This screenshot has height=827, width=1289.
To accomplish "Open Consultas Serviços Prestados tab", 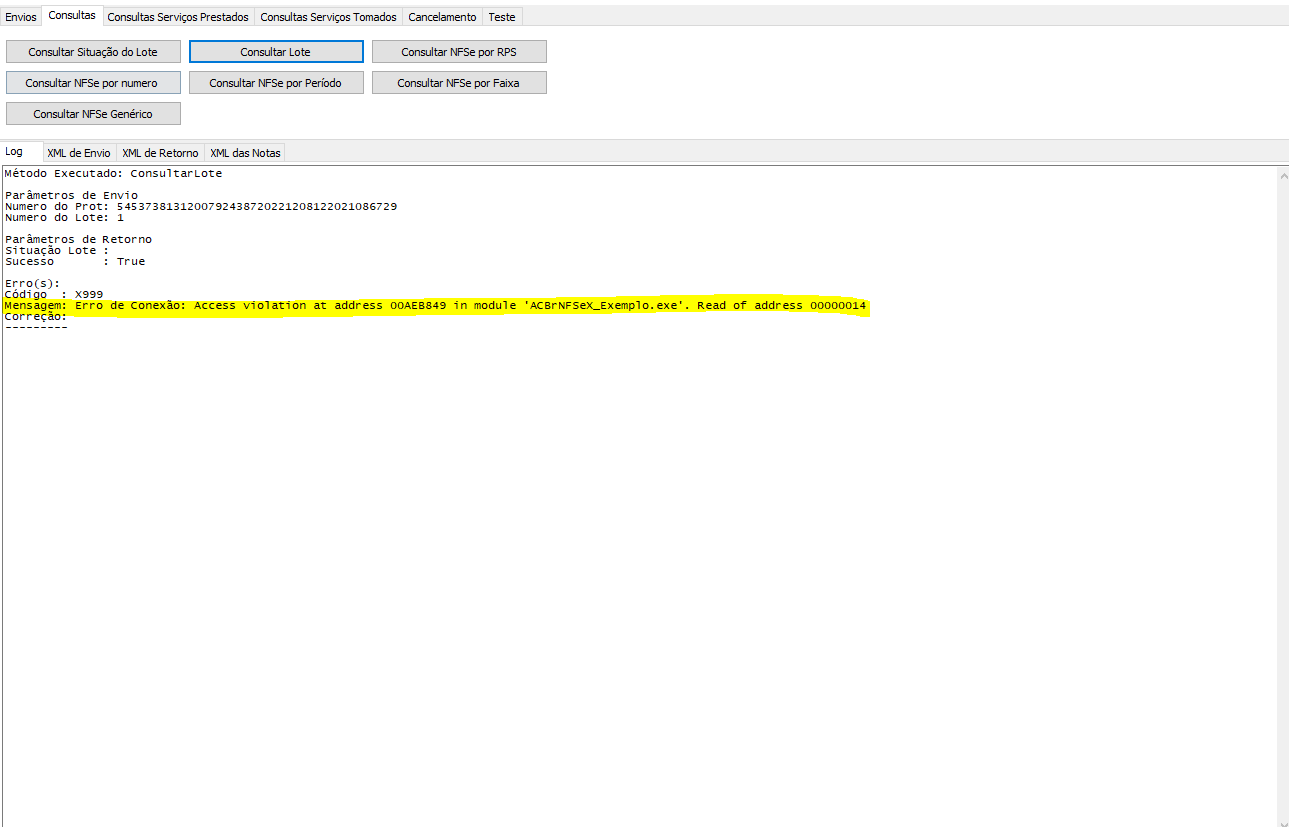I will click(178, 17).
